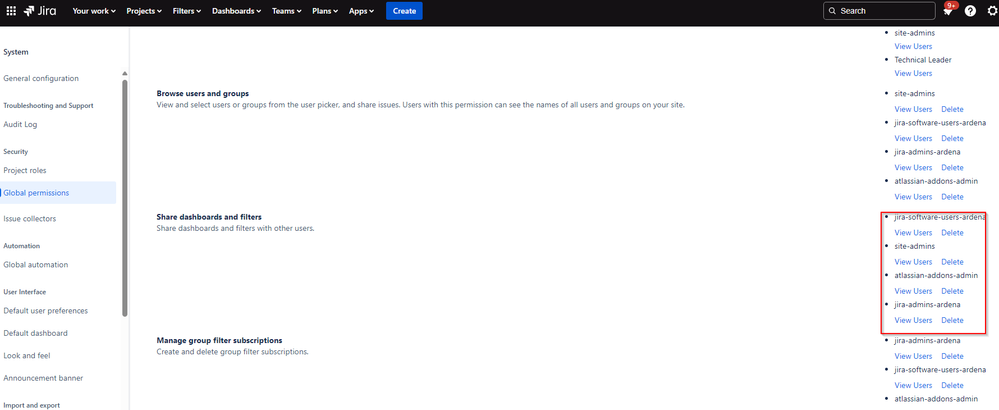Delete jira-admins-ardena from Manage group filter subscriptions
The height and width of the screenshot is (410, 999).
pos(952,357)
